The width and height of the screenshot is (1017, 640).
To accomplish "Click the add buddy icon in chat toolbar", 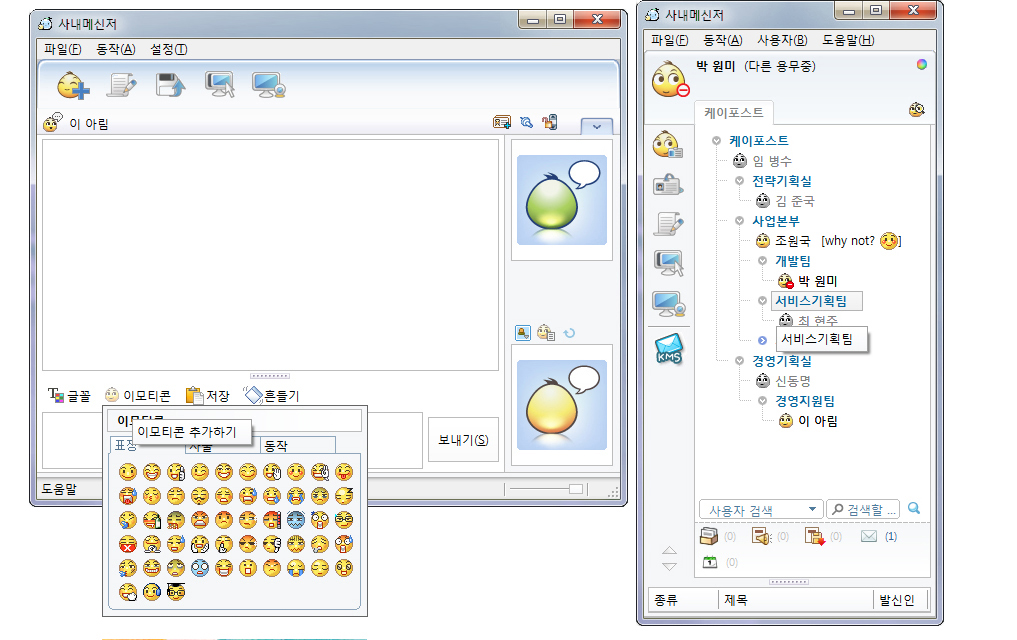I will 73,86.
